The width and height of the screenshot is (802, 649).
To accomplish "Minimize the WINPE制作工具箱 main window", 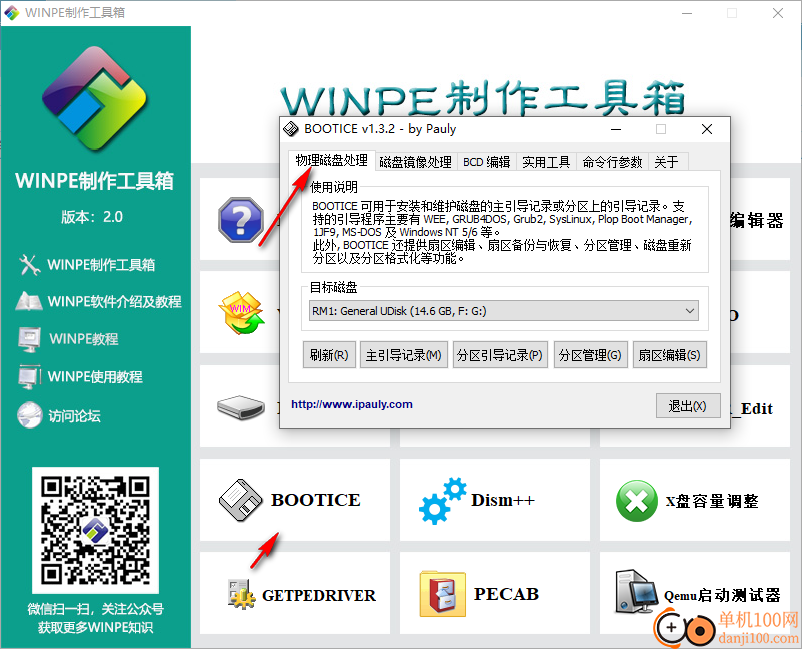I will (x=687, y=13).
